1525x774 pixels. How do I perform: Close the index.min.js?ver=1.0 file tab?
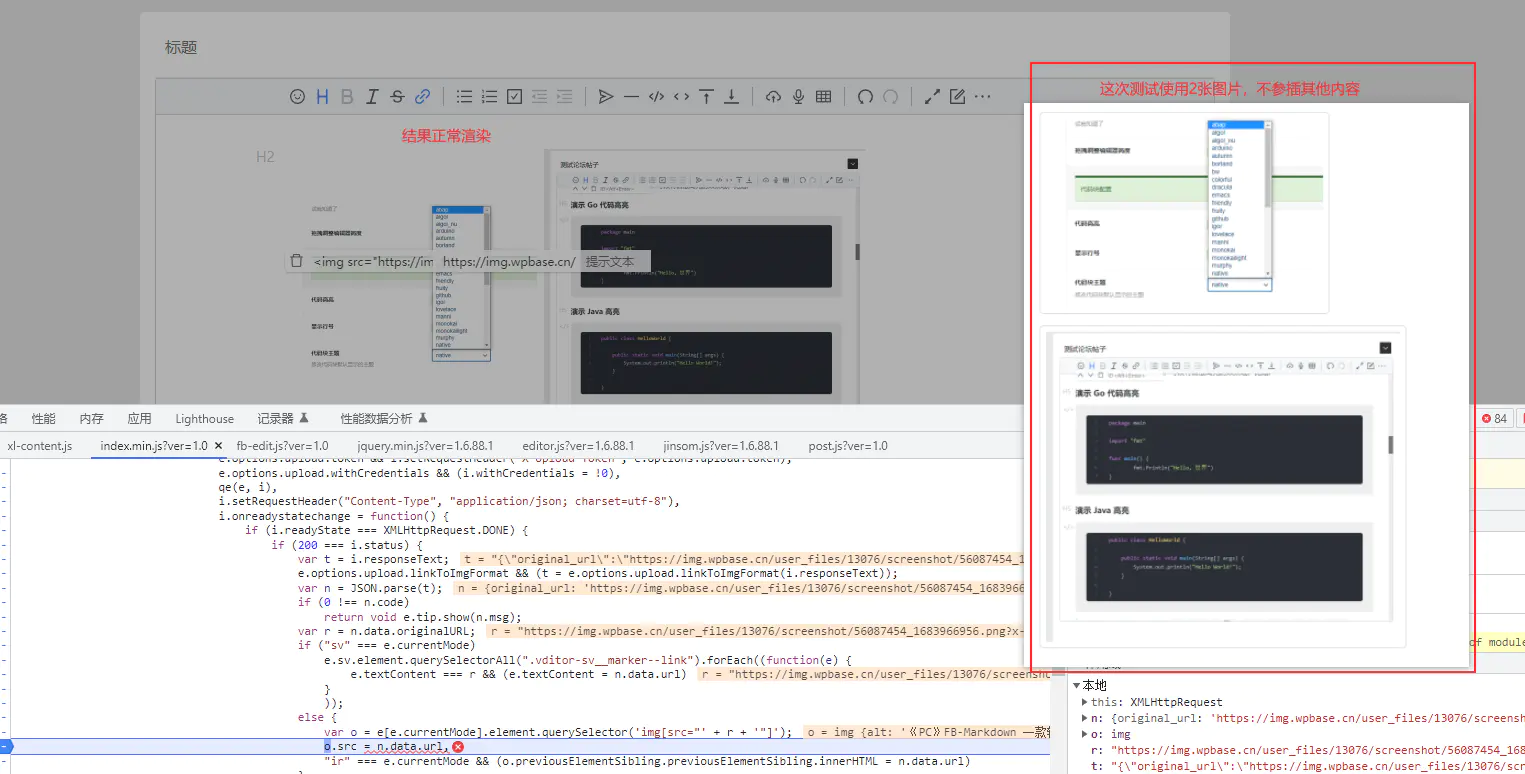(219, 446)
